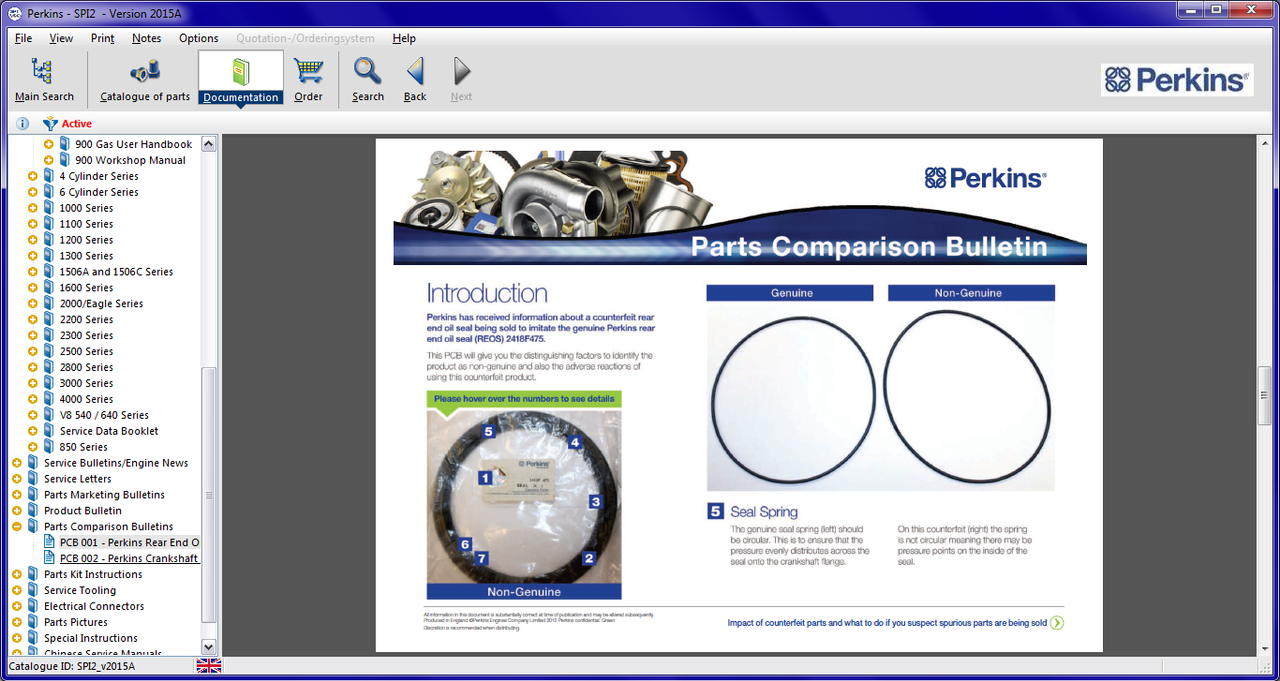Click hotspot number 4 on seal photo
This screenshot has height=681, width=1280.
pos(574,442)
